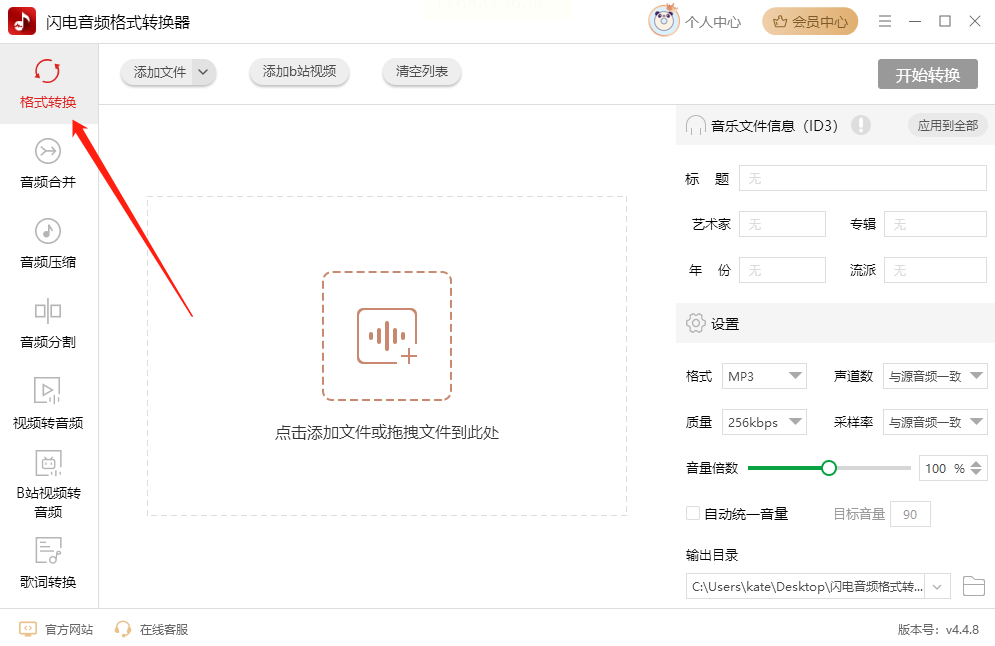This screenshot has width=995, height=646.
Task: Open the 音频合并 audio merge tool
Action: (x=48, y=164)
